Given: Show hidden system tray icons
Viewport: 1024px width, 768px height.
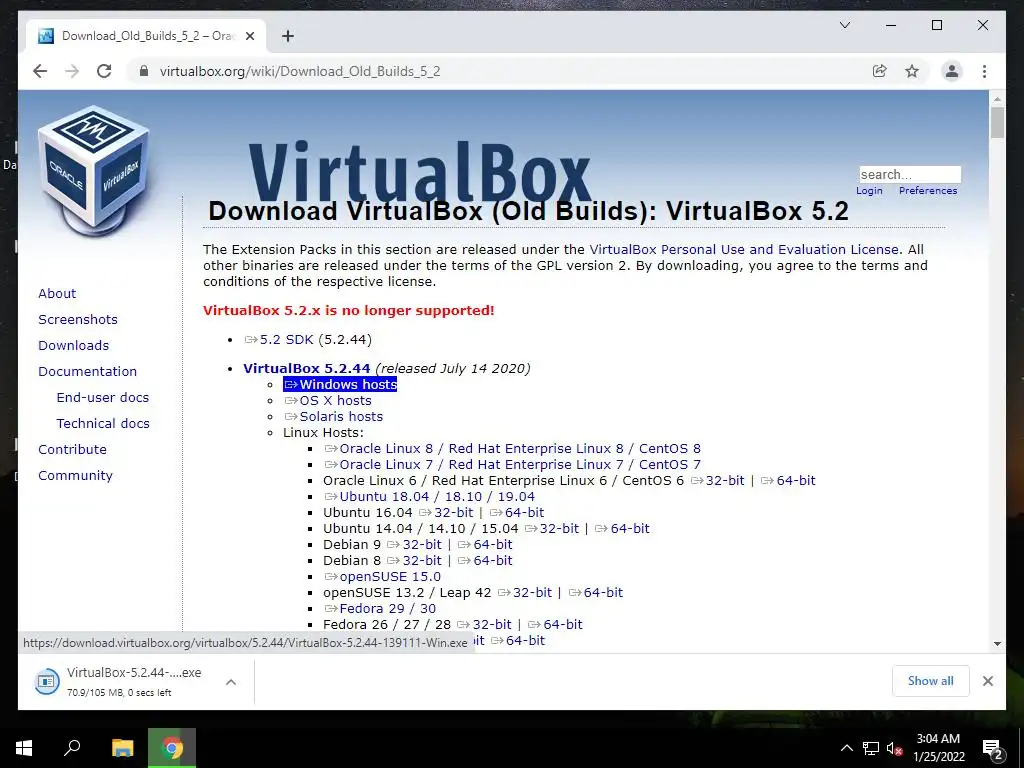Looking at the screenshot, I should (846, 748).
